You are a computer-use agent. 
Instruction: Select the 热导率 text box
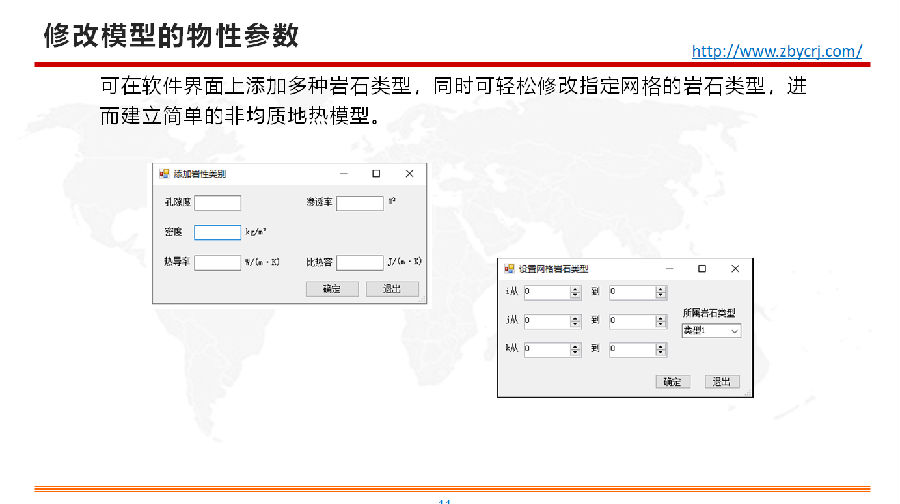(217, 263)
